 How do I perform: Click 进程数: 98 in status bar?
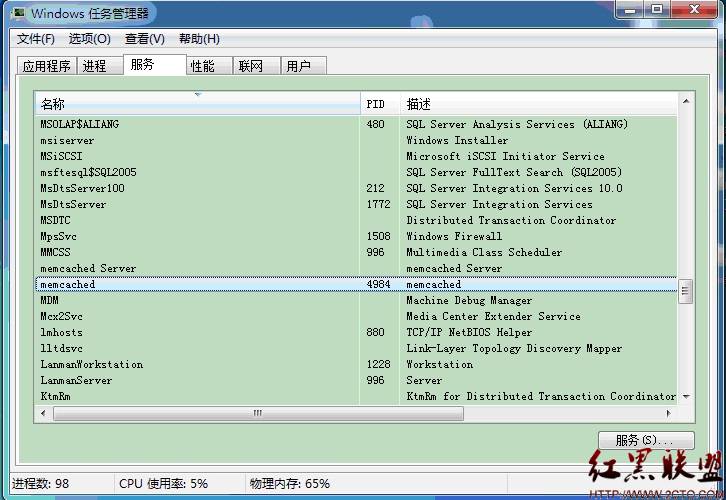(40, 484)
